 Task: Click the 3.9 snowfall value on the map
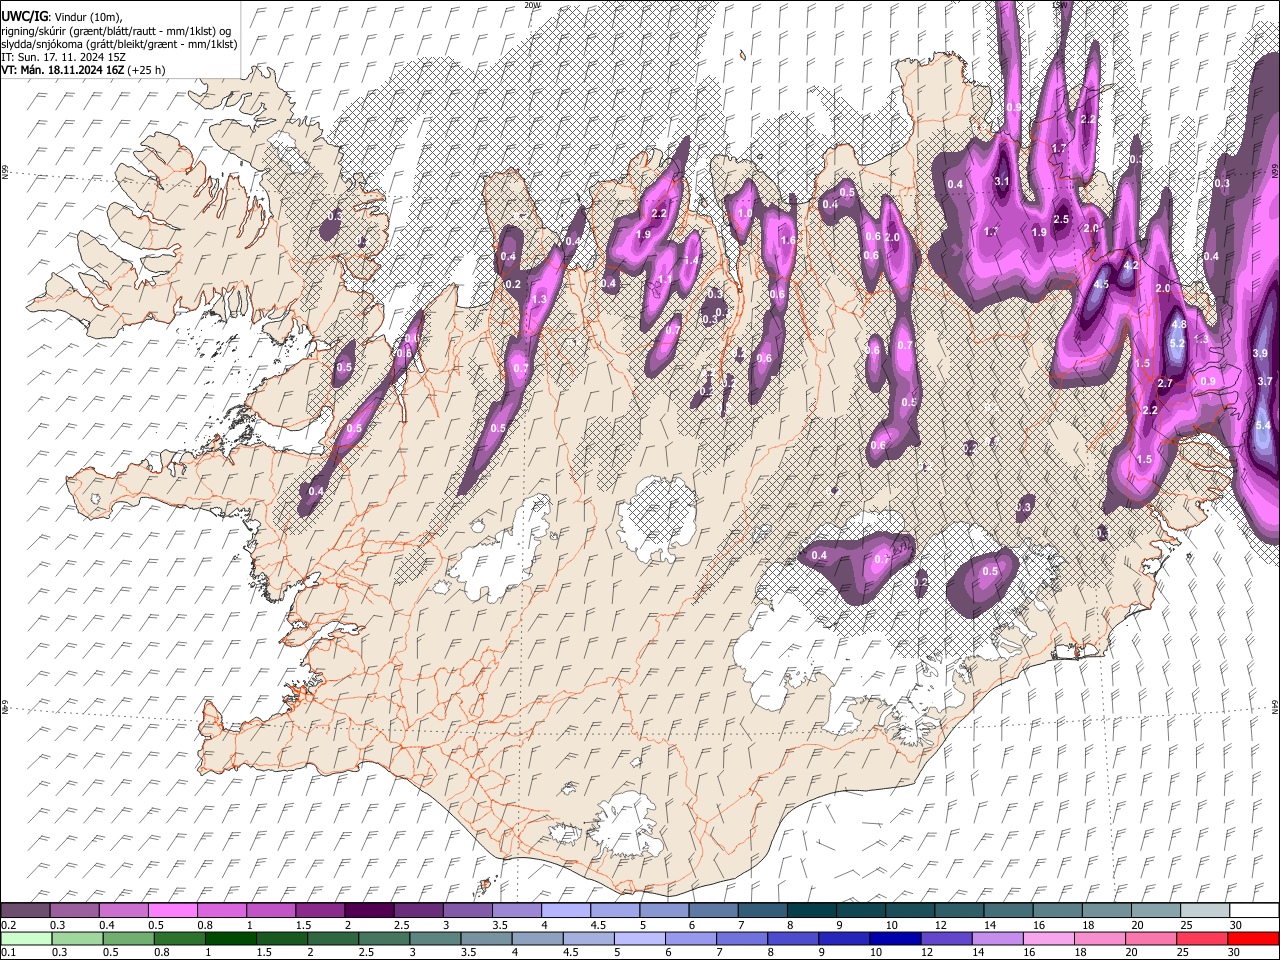[1260, 354]
